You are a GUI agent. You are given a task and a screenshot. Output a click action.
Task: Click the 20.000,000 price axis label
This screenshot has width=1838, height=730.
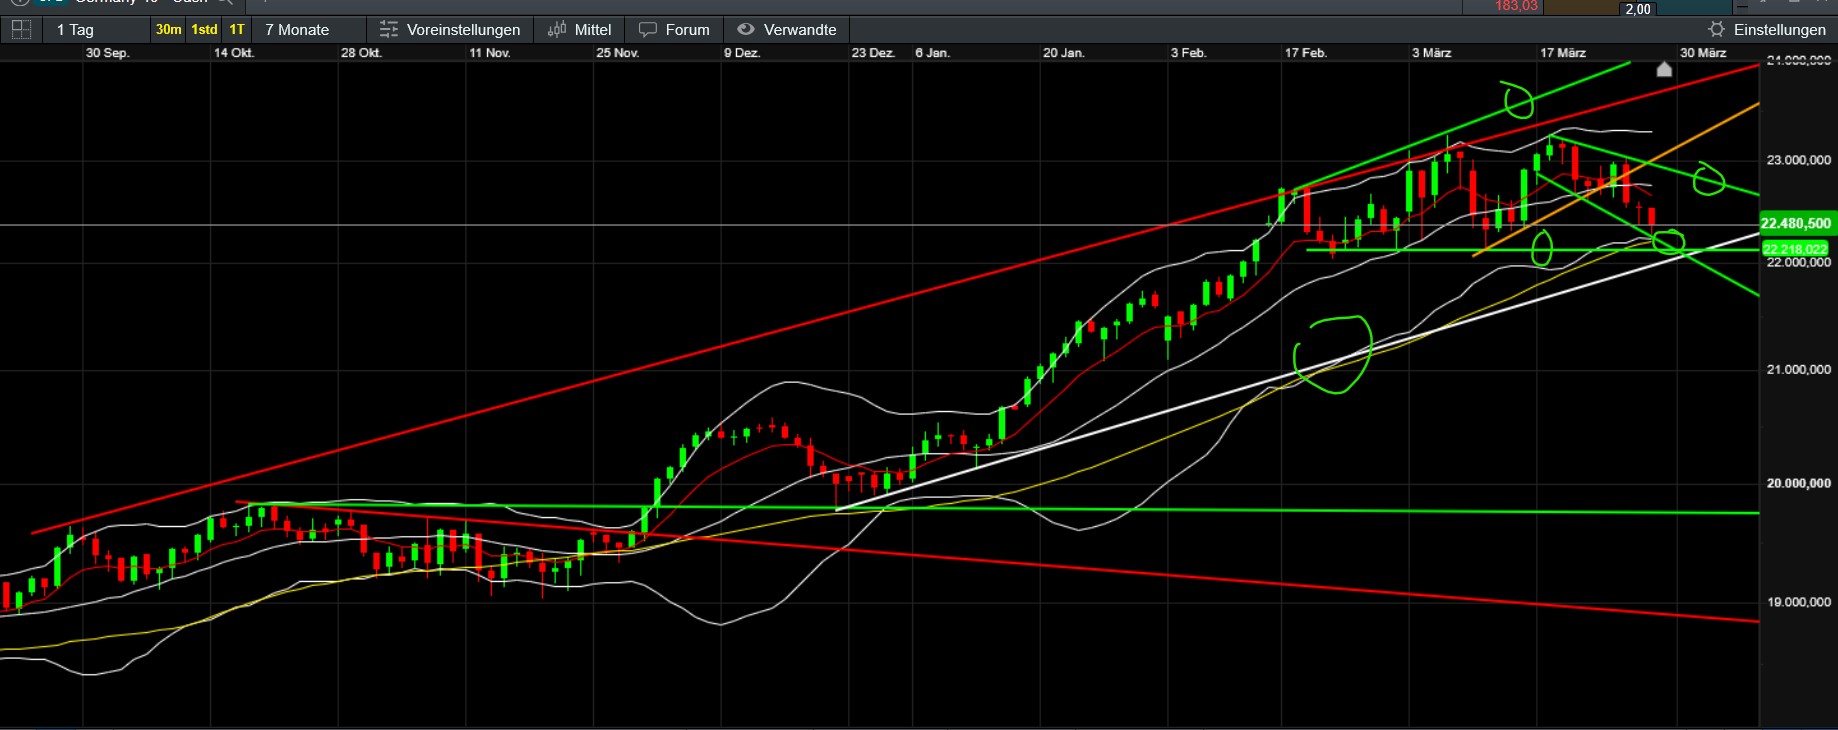coord(1799,483)
